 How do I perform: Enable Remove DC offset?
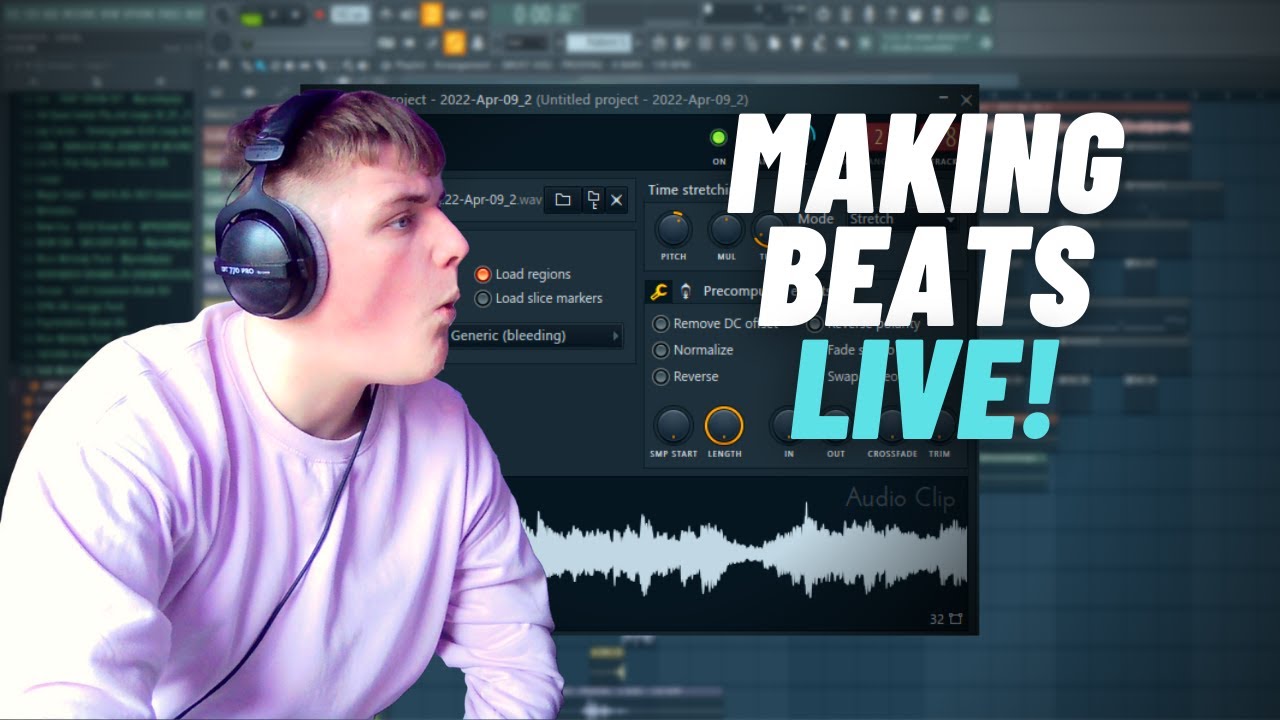pos(715,324)
